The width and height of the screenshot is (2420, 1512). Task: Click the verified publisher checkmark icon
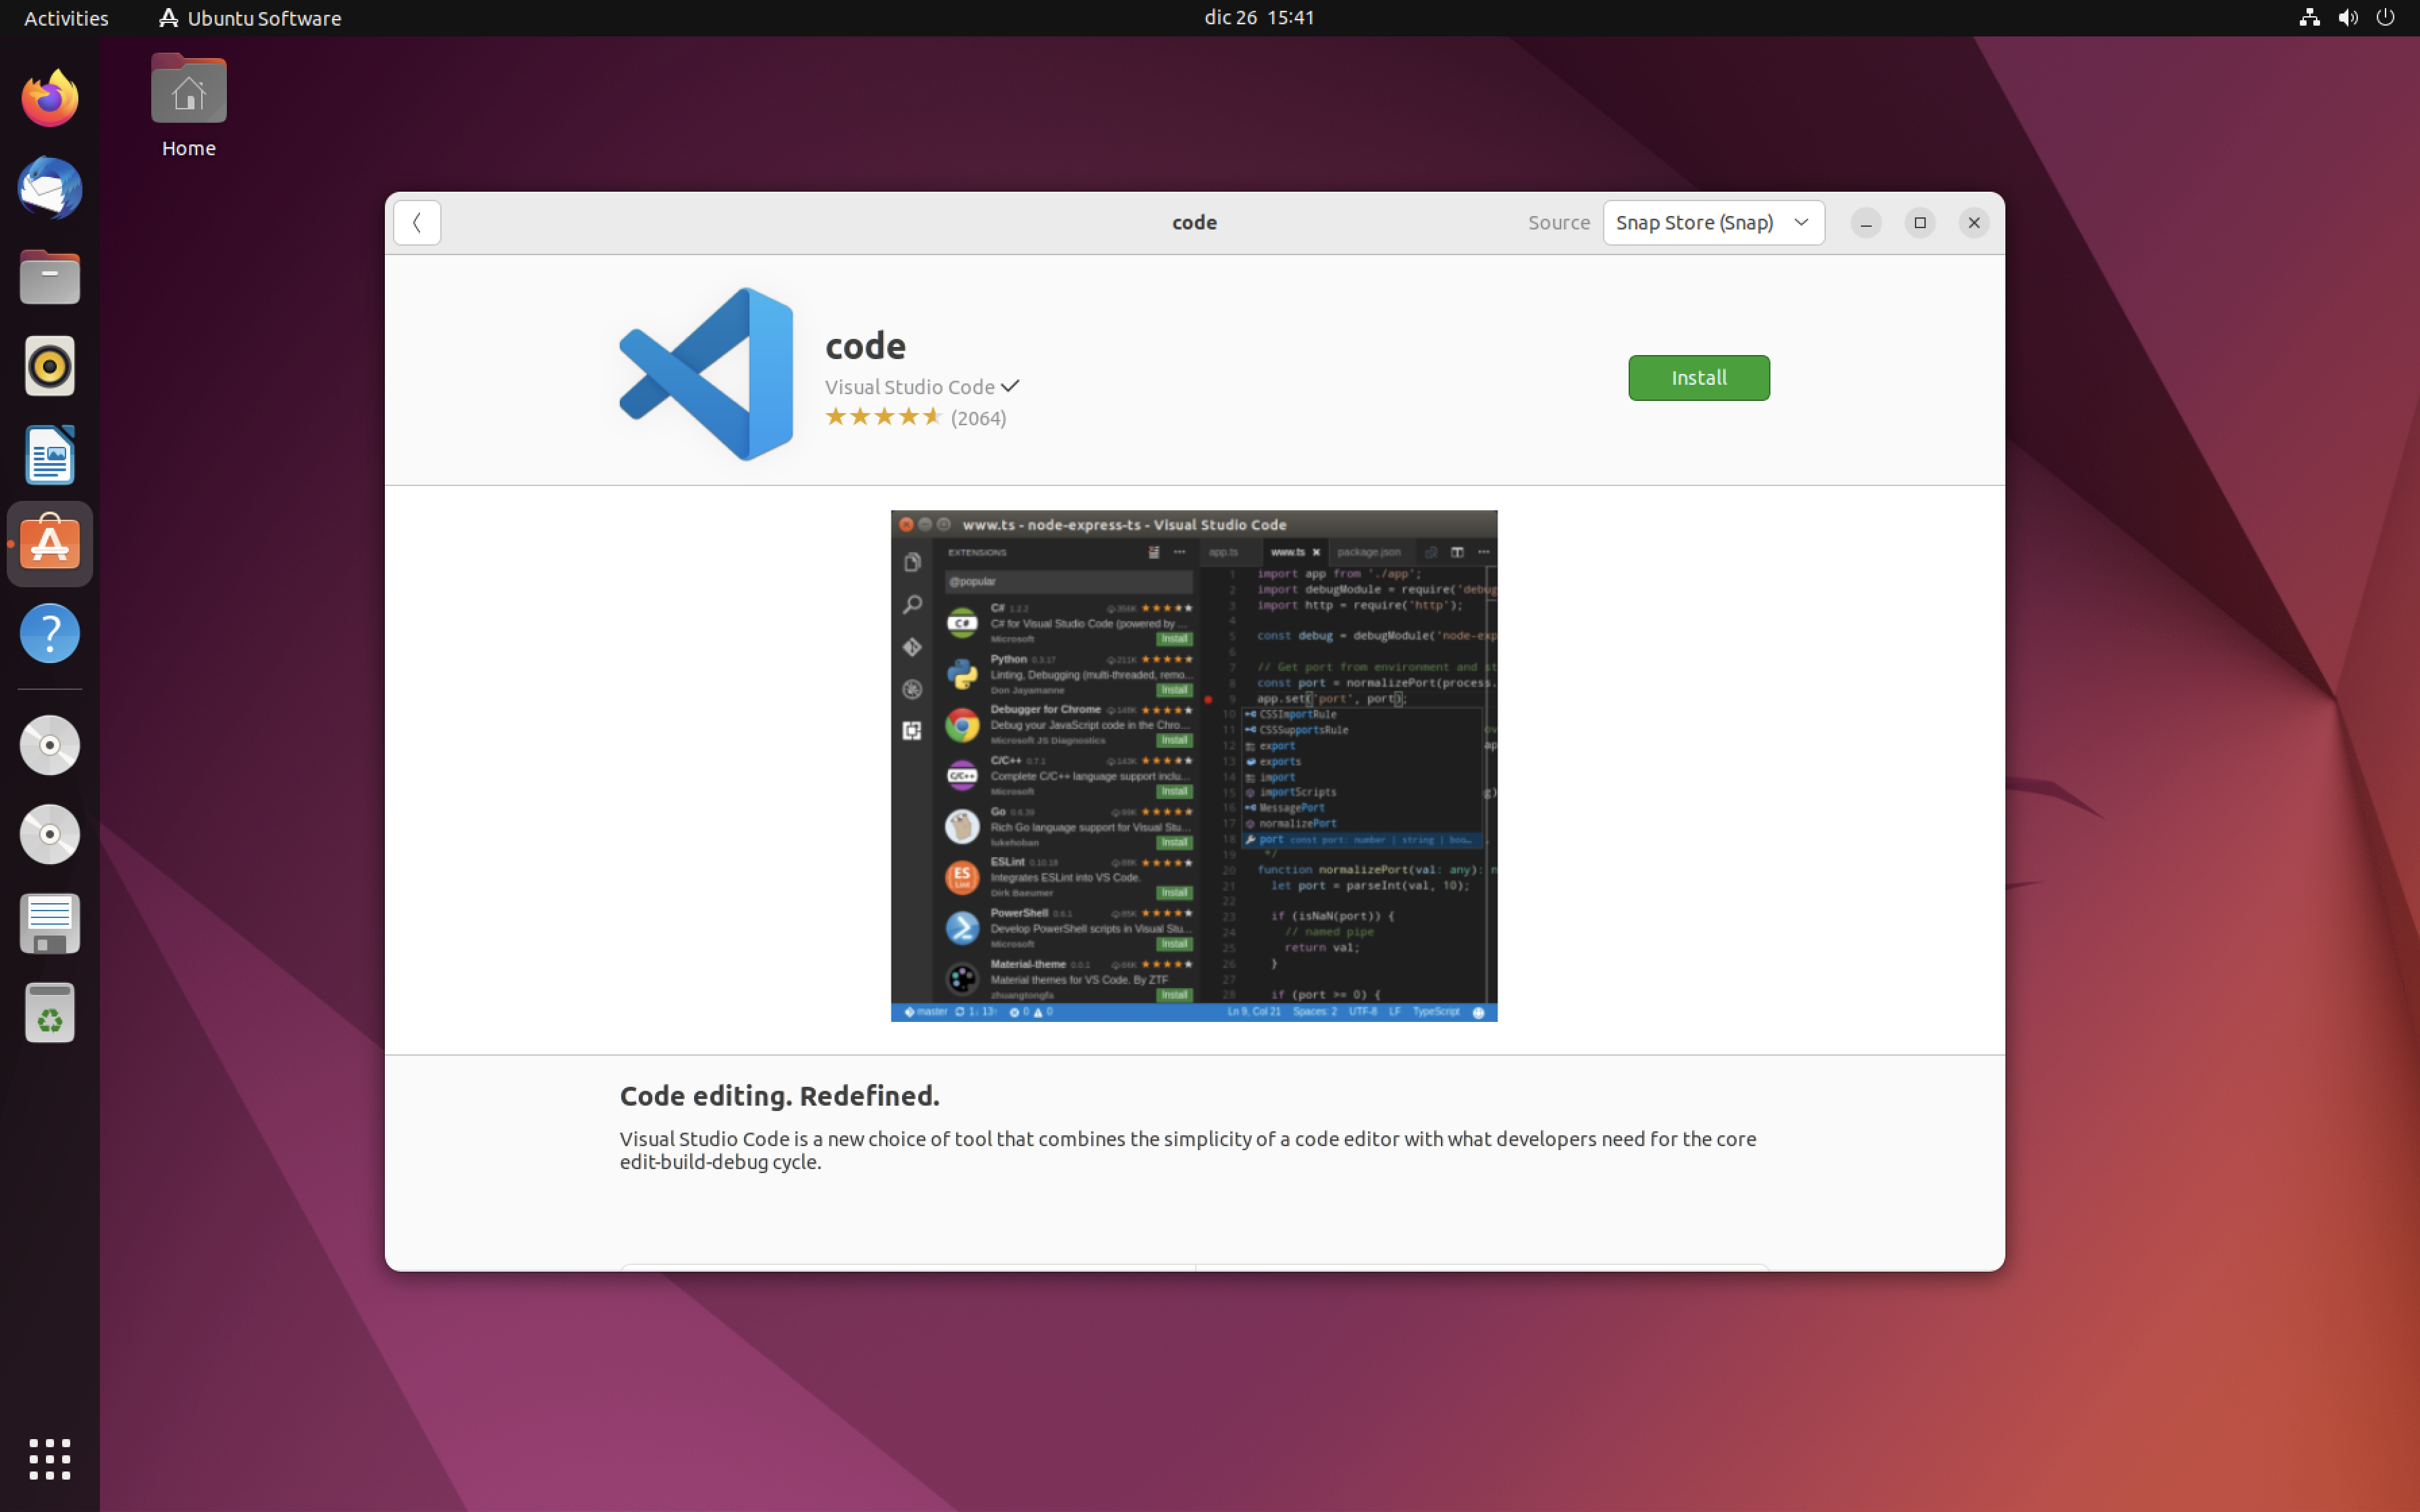[x=1010, y=386]
